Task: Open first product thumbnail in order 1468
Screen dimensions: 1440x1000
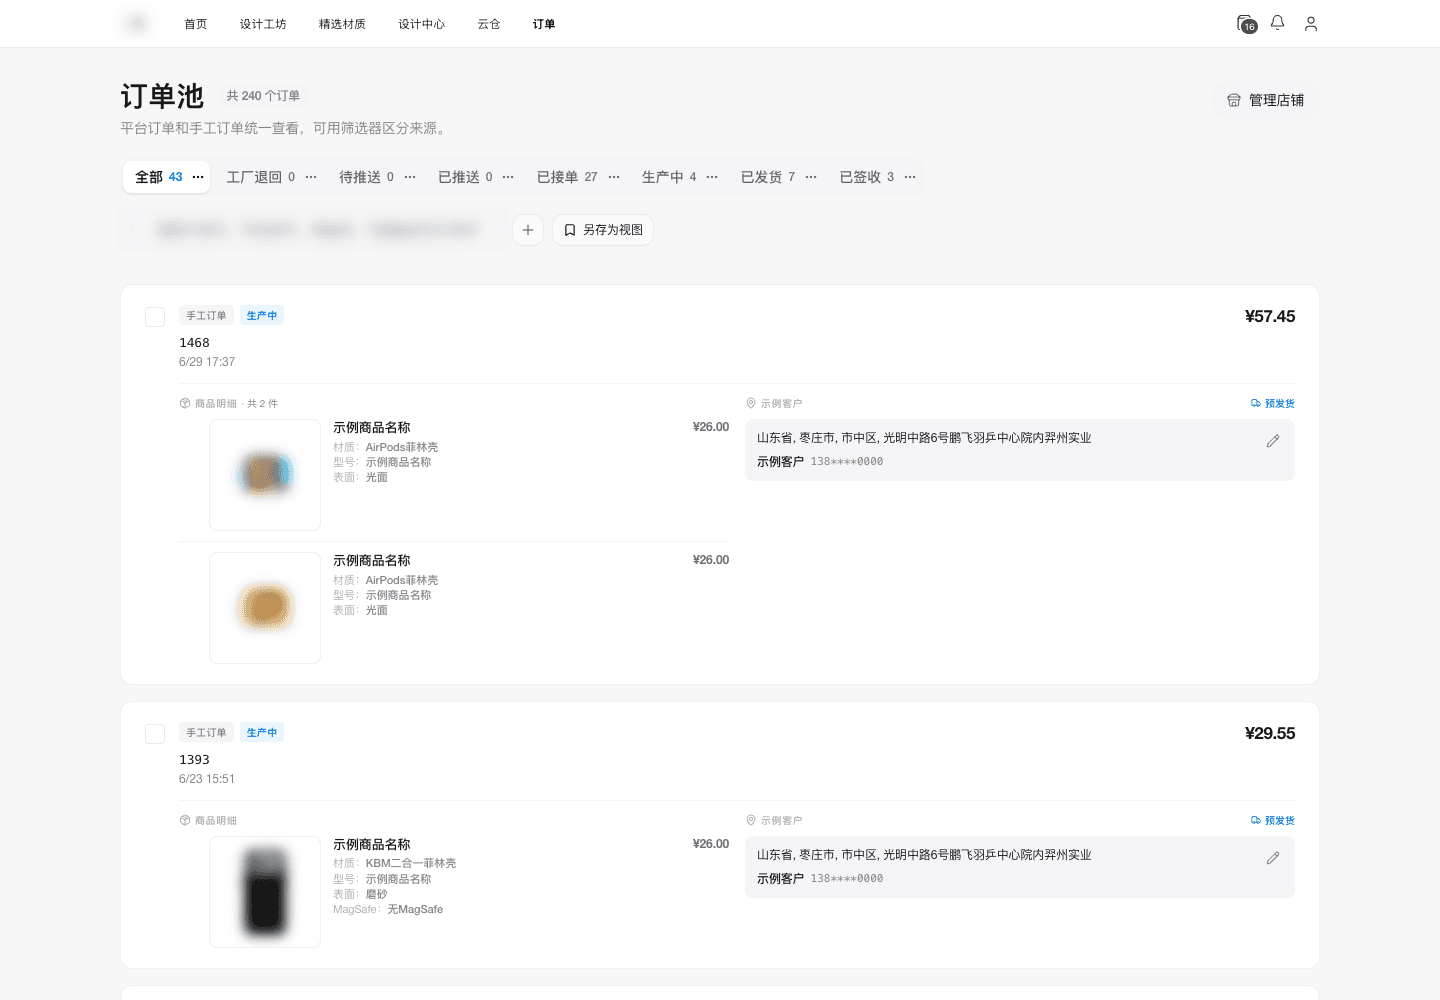Action: (x=265, y=475)
